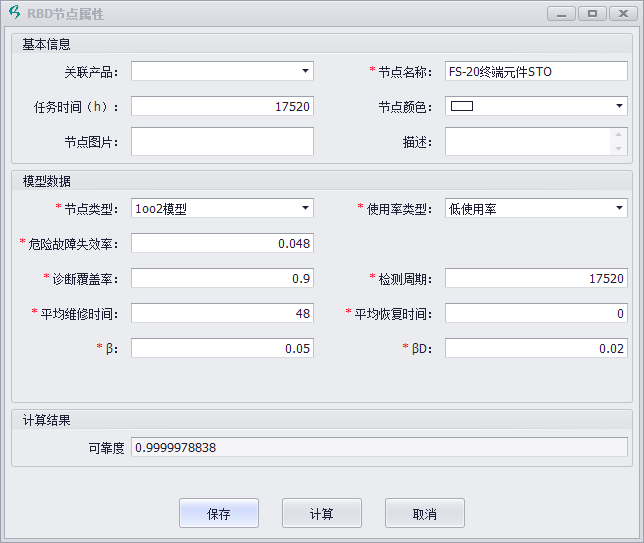Click the RBD app icon in title bar
The width and height of the screenshot is (644, 543).
14,14
